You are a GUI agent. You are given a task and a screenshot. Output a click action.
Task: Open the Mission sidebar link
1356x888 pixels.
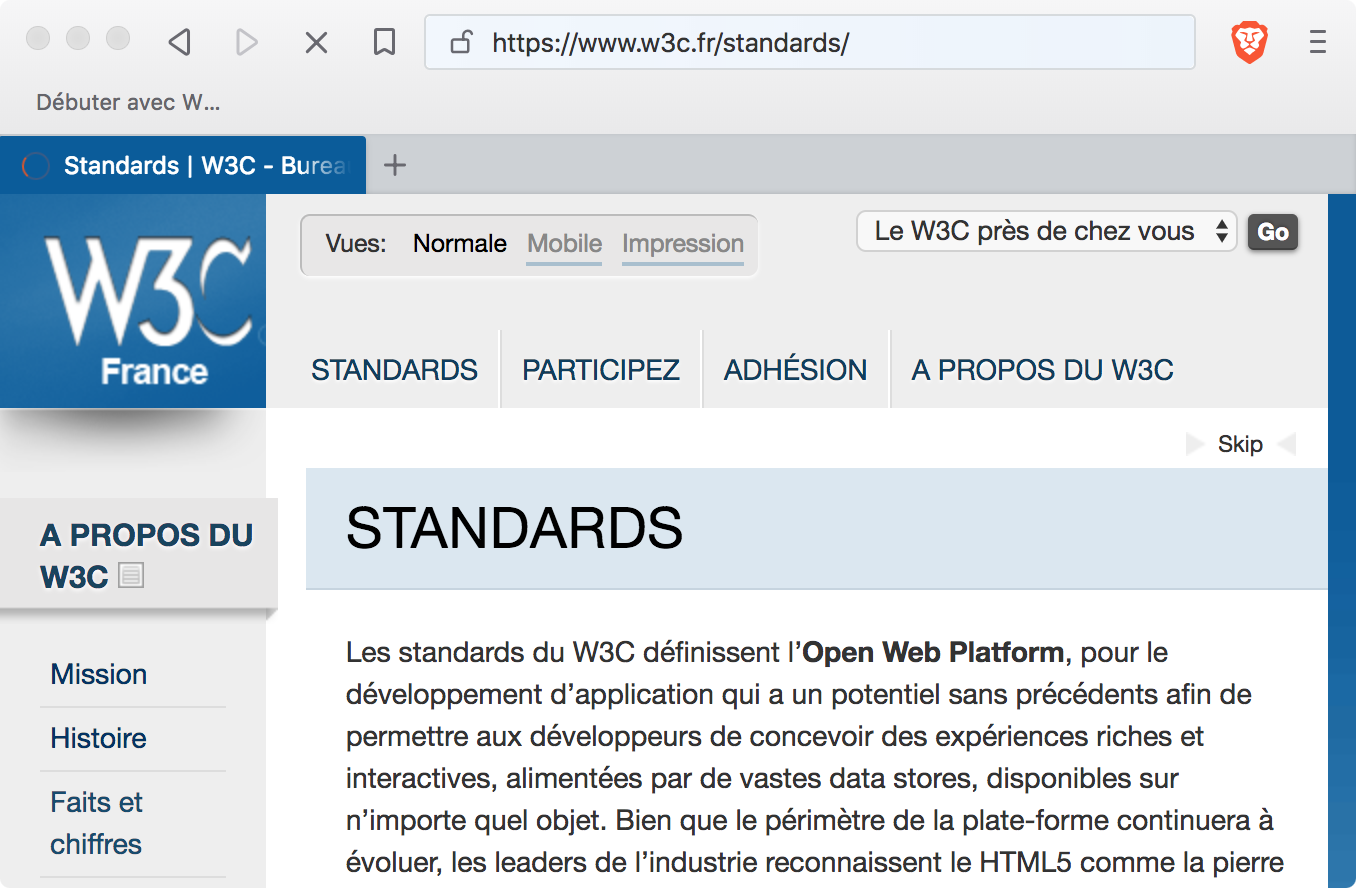(99, 674)
